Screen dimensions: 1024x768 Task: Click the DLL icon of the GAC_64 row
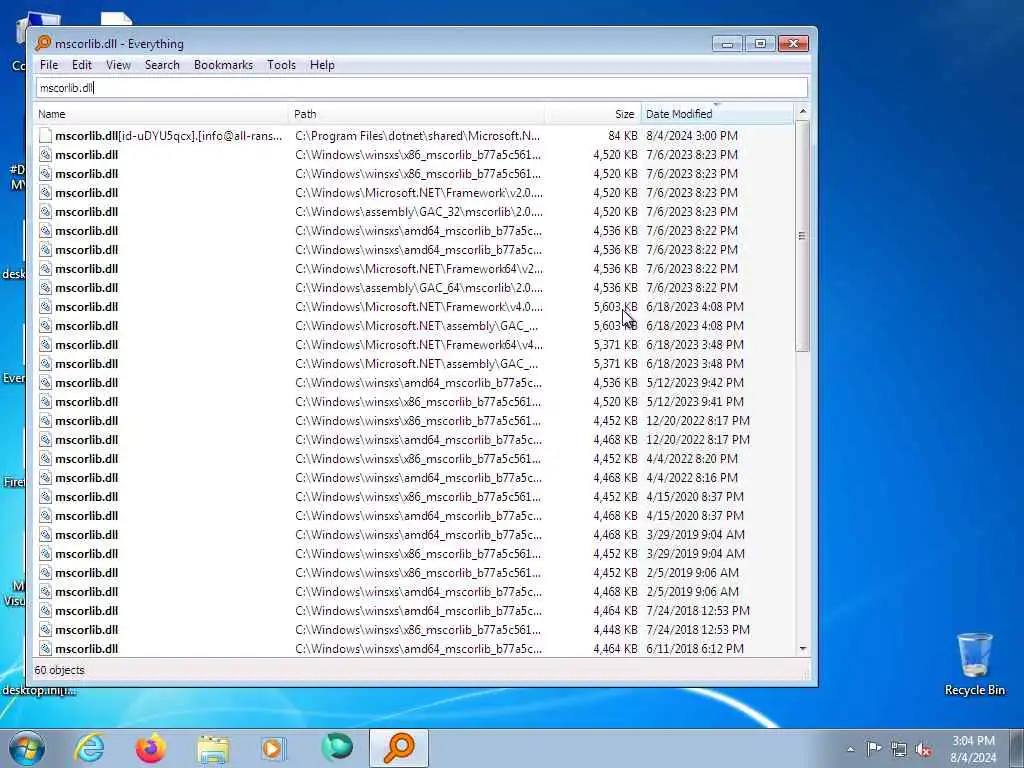coord(45,287)
